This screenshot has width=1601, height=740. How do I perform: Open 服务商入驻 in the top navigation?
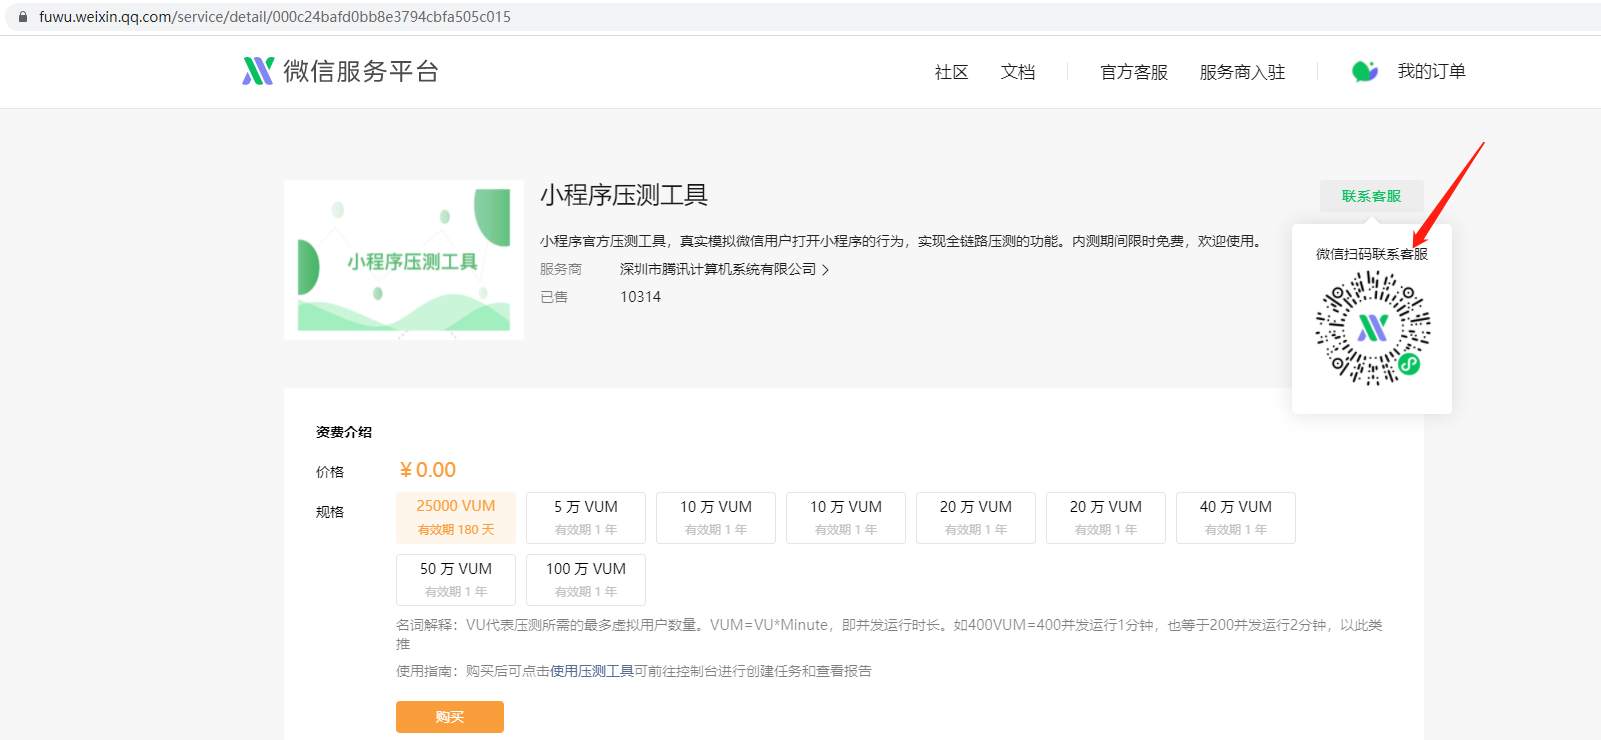click(x=1242, y=72)
